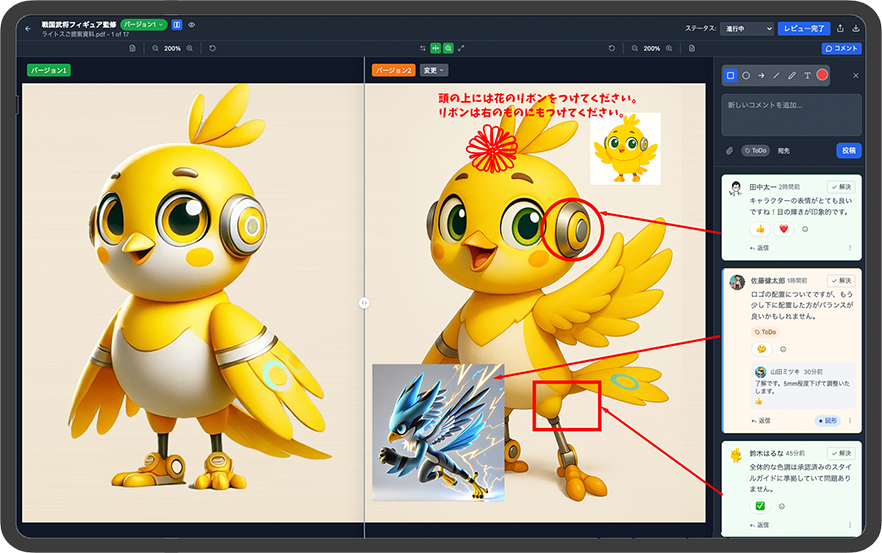Open the red color swatch picker

[x=823, y=75]
